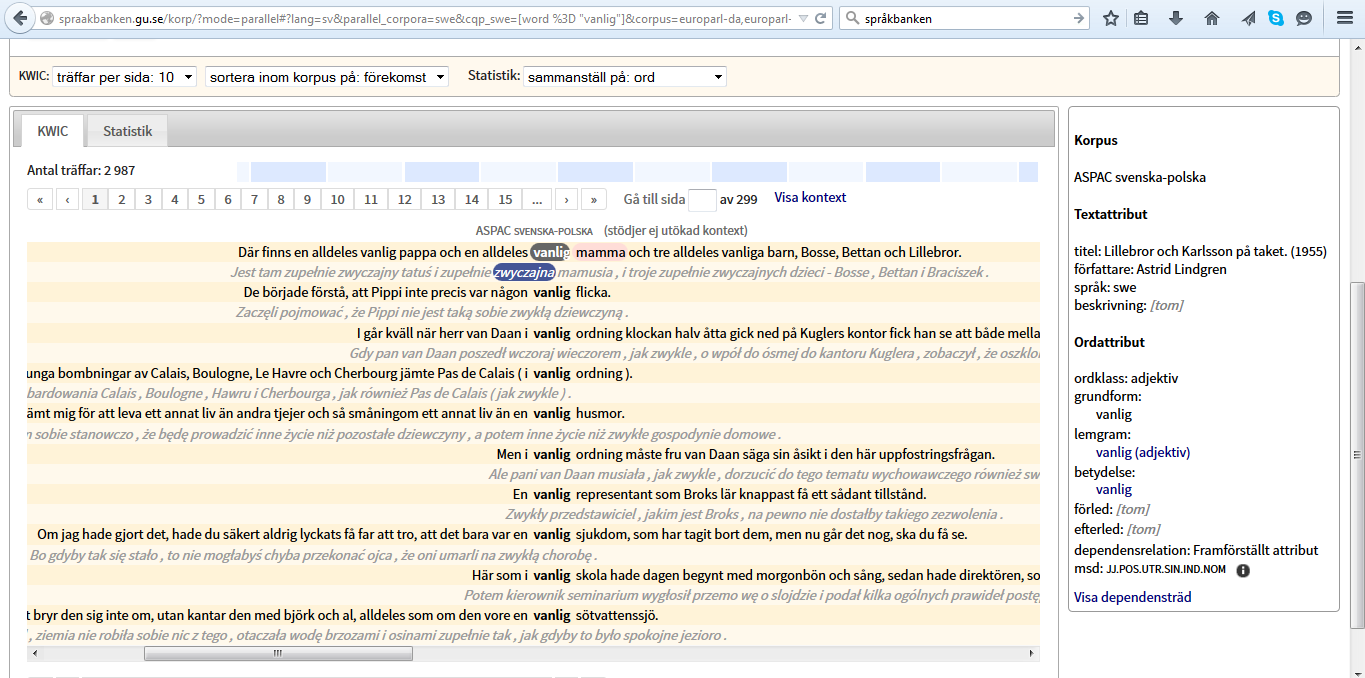Click the Skype toolbar icon

[x=1276, y=18]
